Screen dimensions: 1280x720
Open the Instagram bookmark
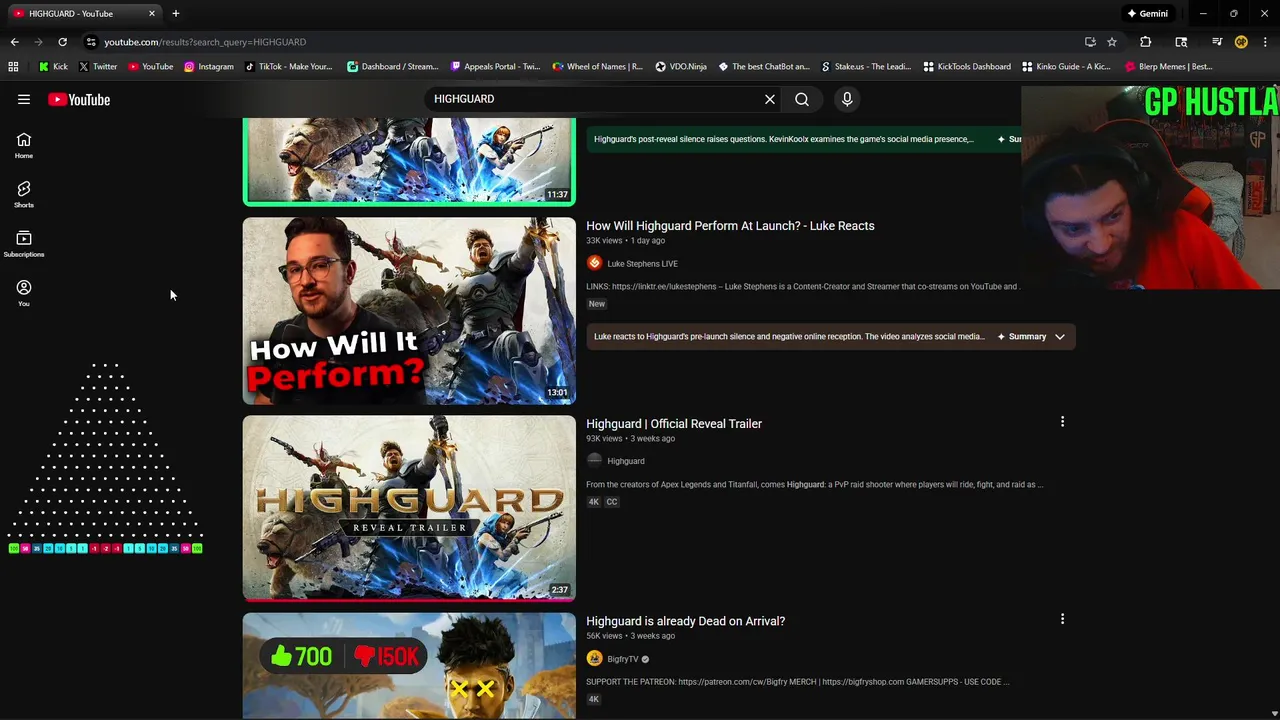pos(209,67)
